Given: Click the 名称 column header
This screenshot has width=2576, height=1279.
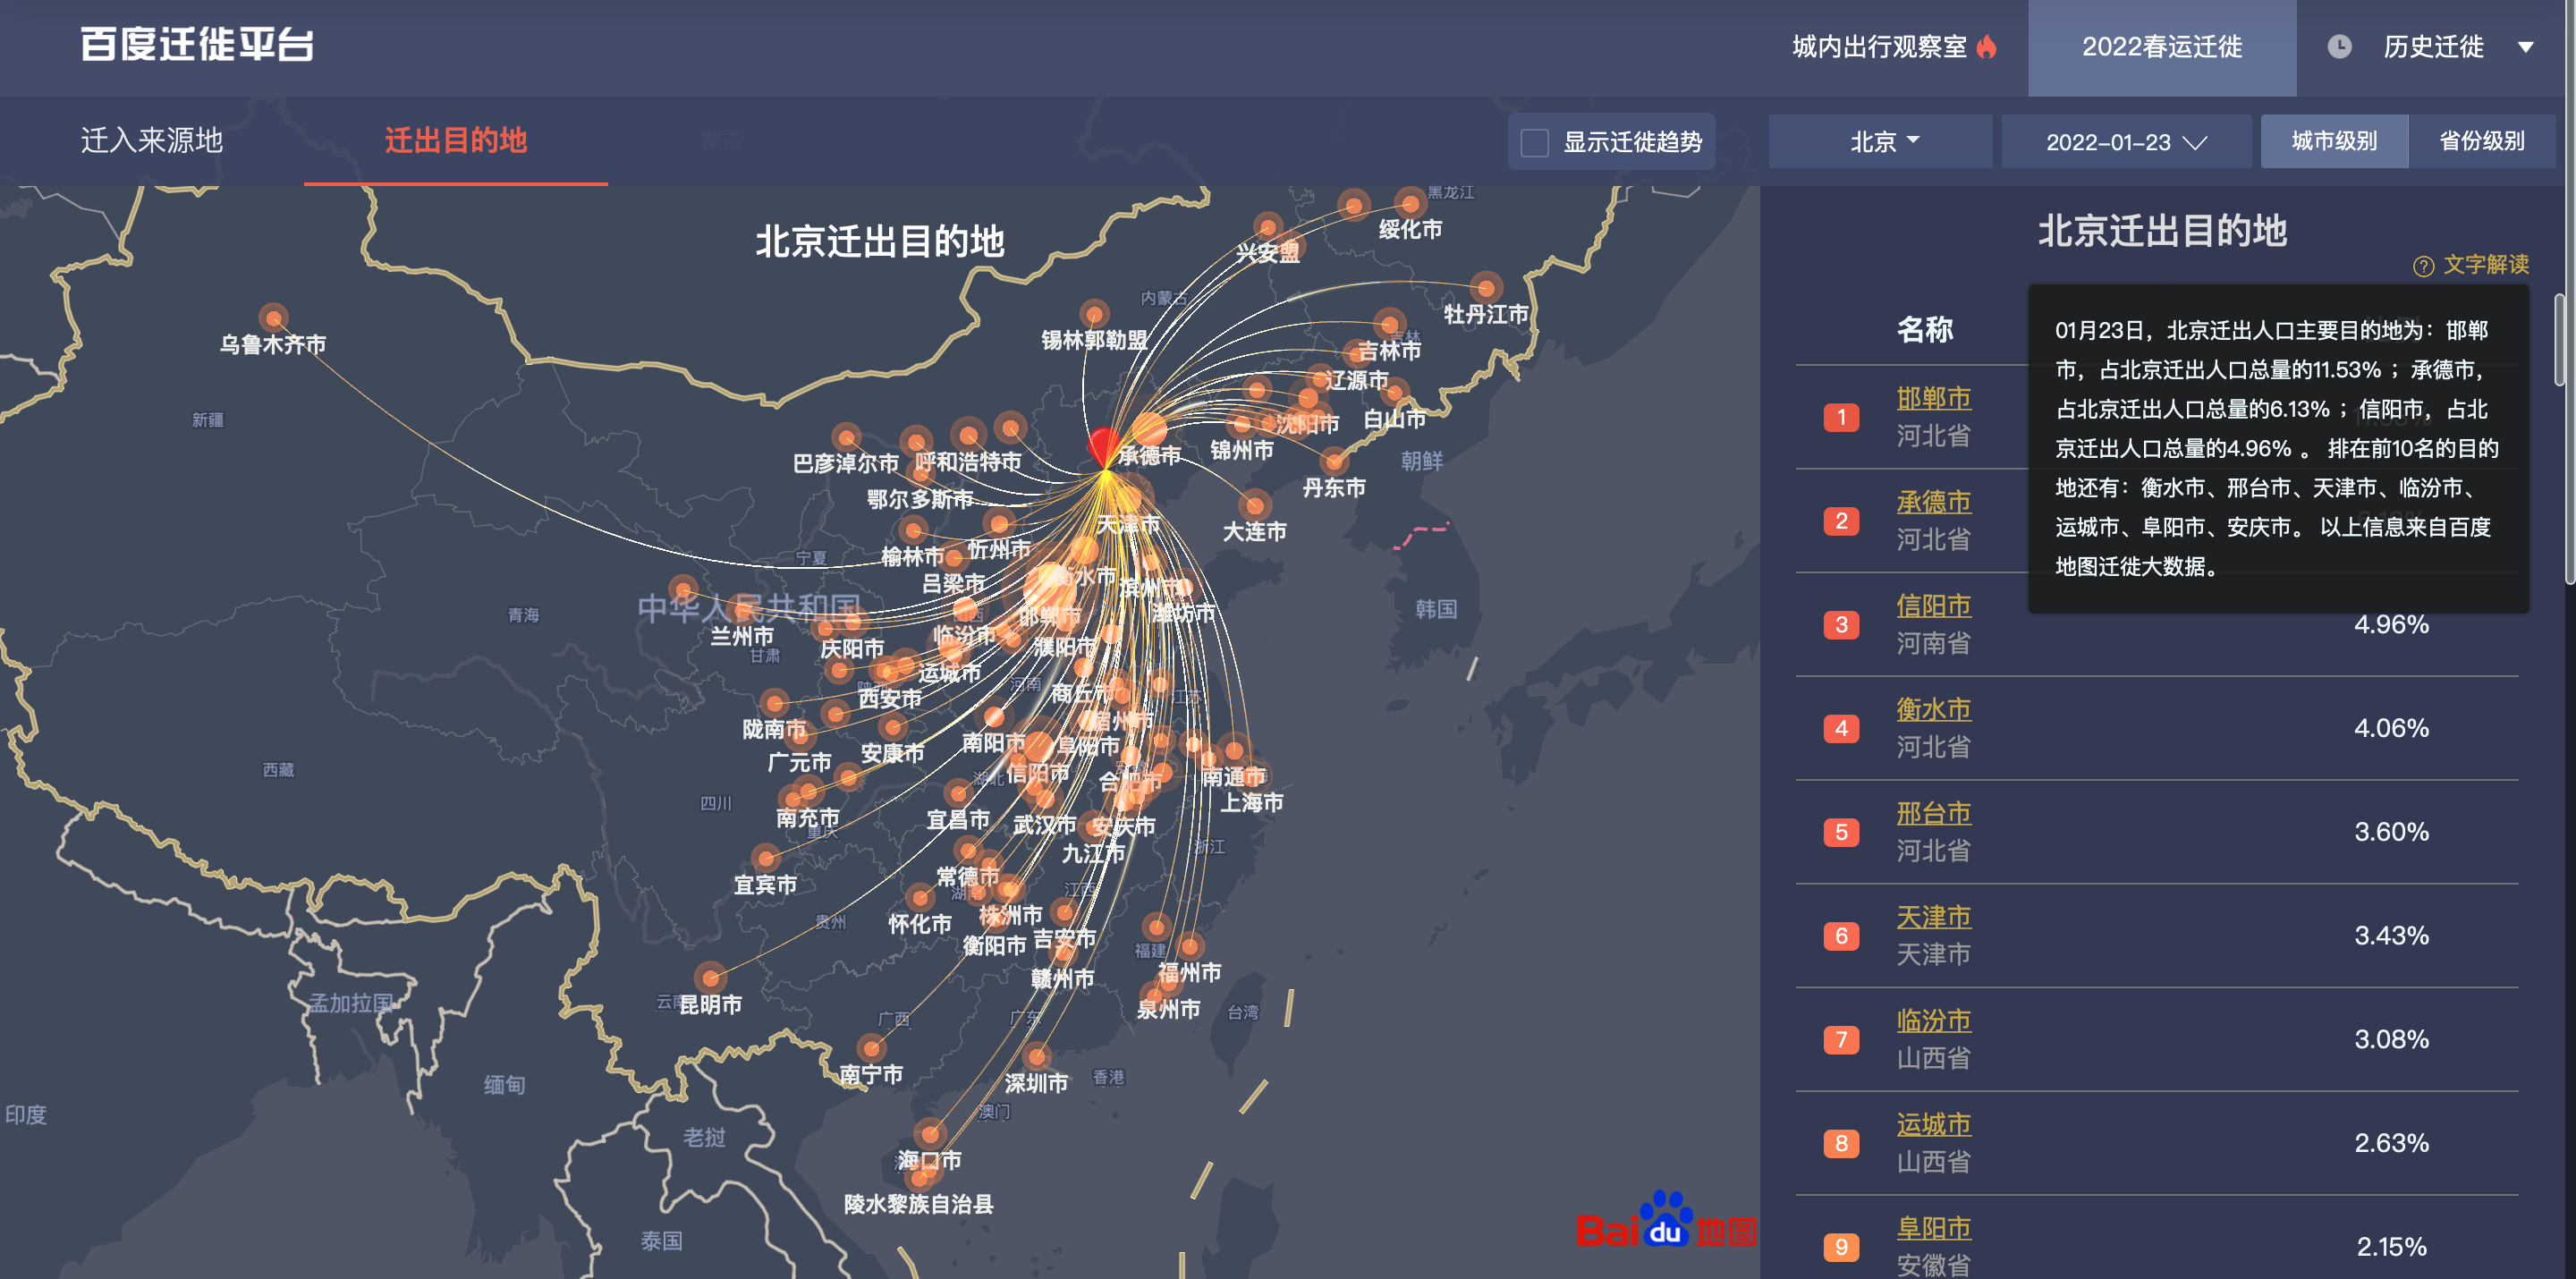Looking at the screenshot, I should (x=1925, y=329).
